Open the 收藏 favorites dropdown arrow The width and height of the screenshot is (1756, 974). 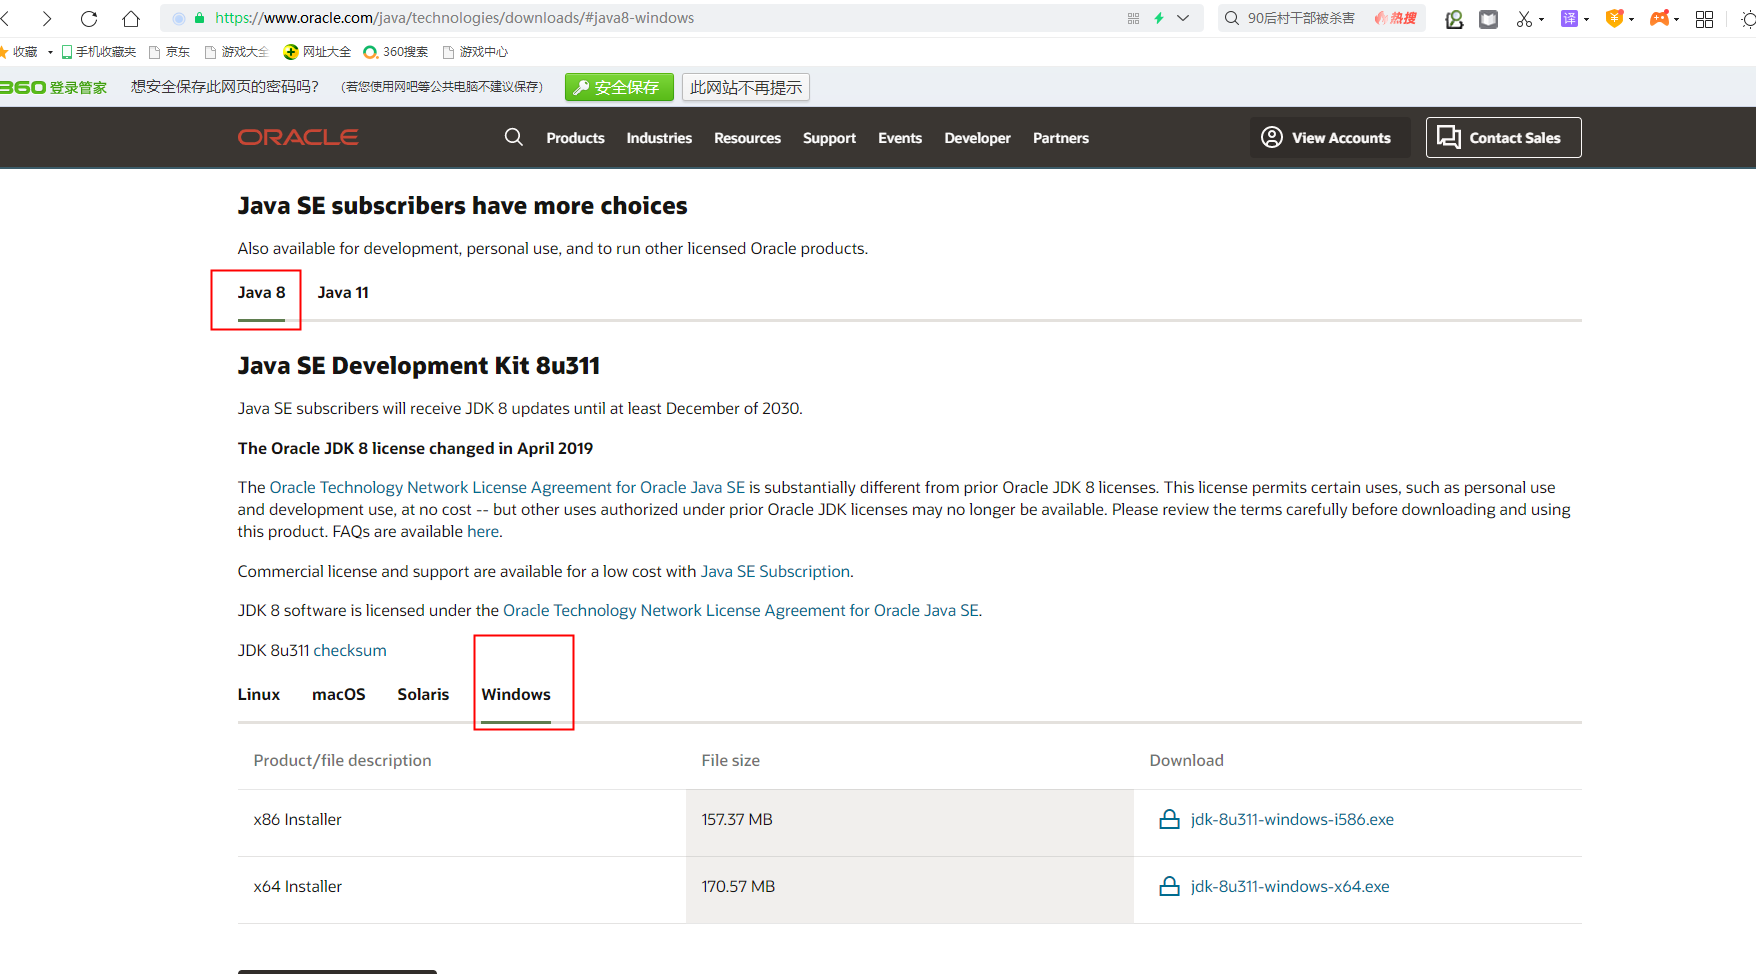pyautogui.click(x=50, y=52)
